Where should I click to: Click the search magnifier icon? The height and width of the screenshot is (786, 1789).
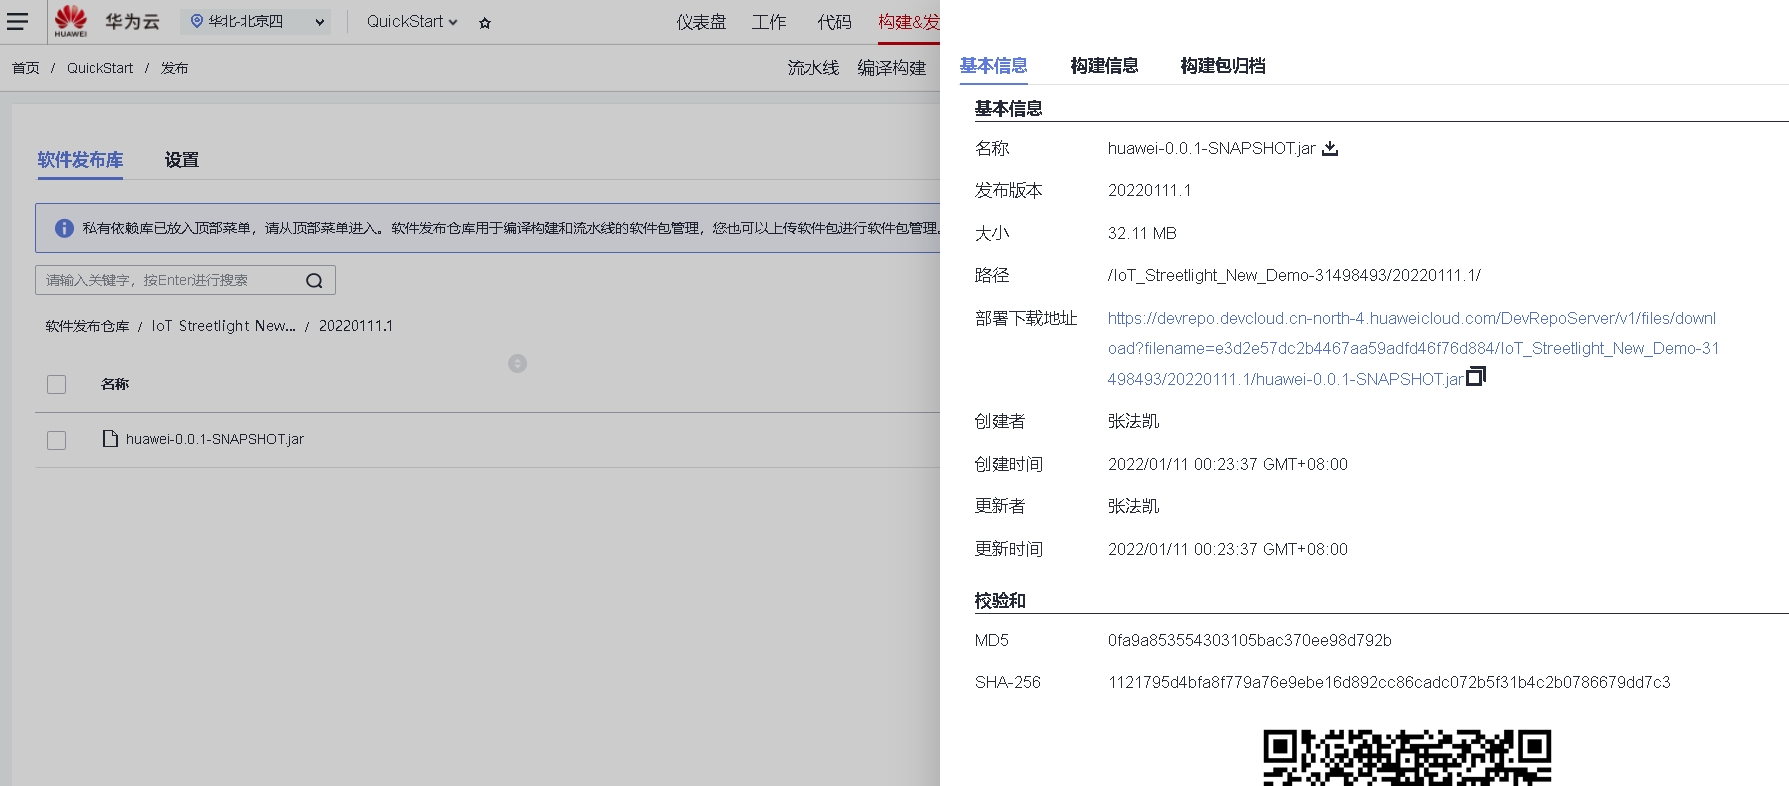[314, 280]
